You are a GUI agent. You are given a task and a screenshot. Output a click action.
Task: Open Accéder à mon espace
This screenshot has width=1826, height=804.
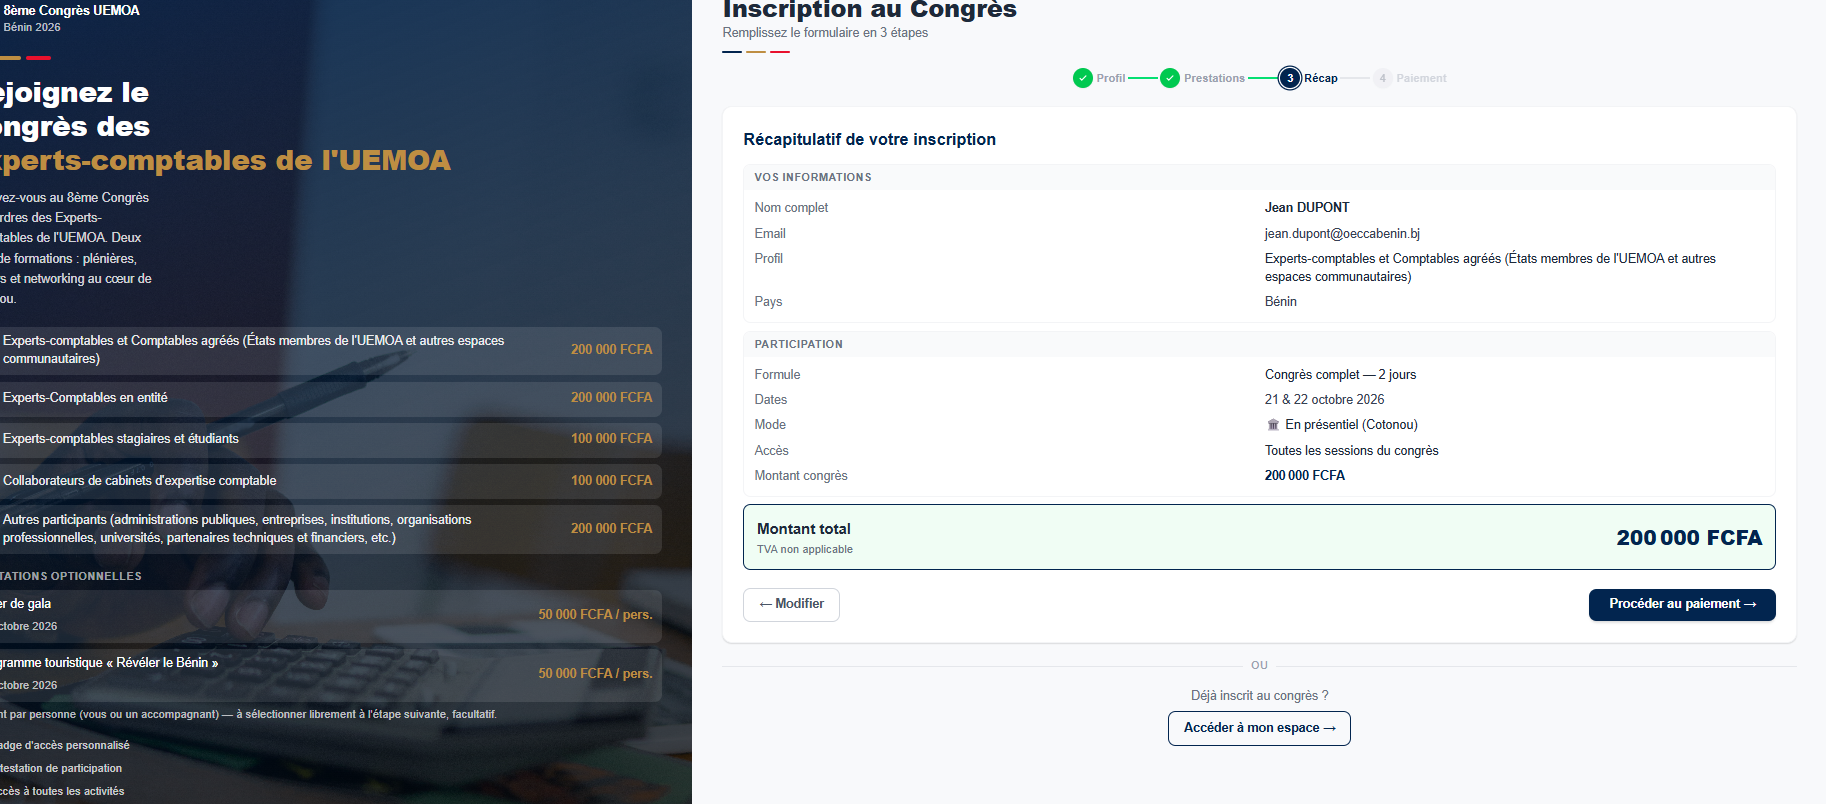click(1259, 728)
